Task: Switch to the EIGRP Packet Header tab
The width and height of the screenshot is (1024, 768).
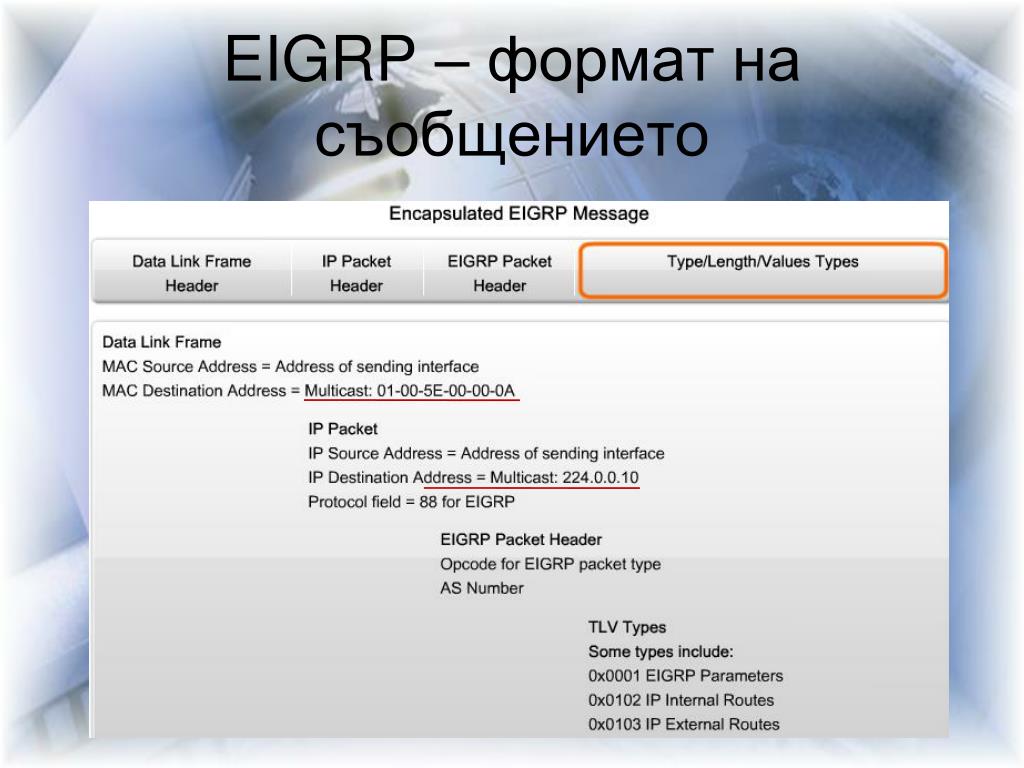Action: click(x=500, y=273)
